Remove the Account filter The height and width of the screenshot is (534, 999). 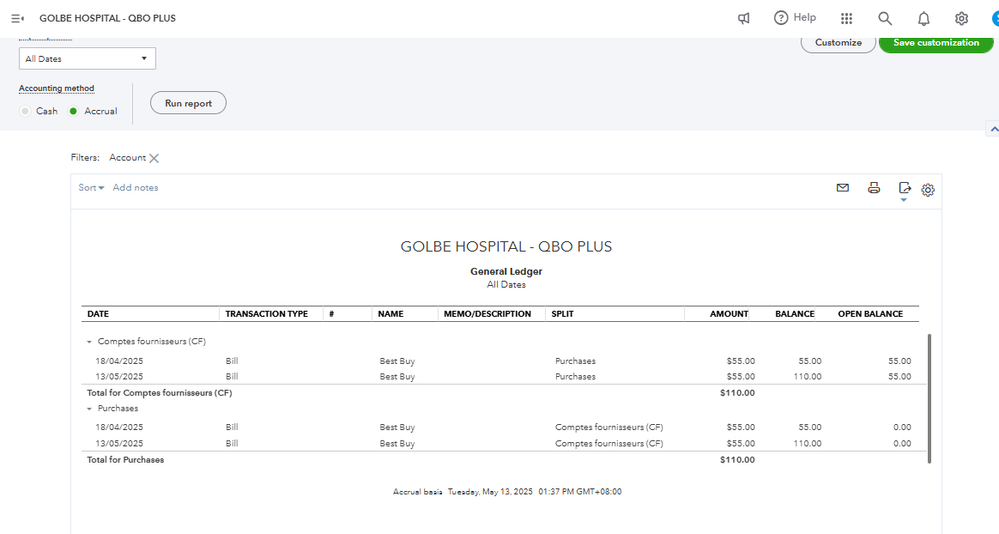pos(154,158)
